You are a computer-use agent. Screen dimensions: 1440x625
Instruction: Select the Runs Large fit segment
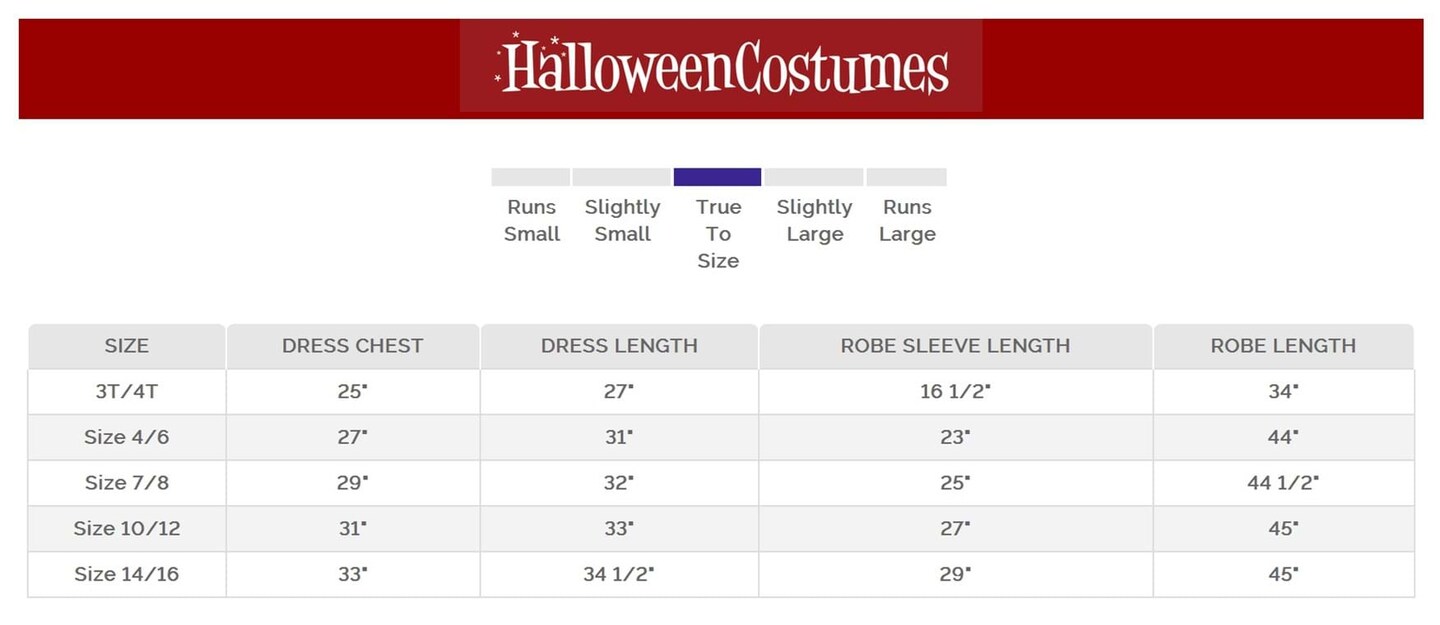click(x=906, y=177)
